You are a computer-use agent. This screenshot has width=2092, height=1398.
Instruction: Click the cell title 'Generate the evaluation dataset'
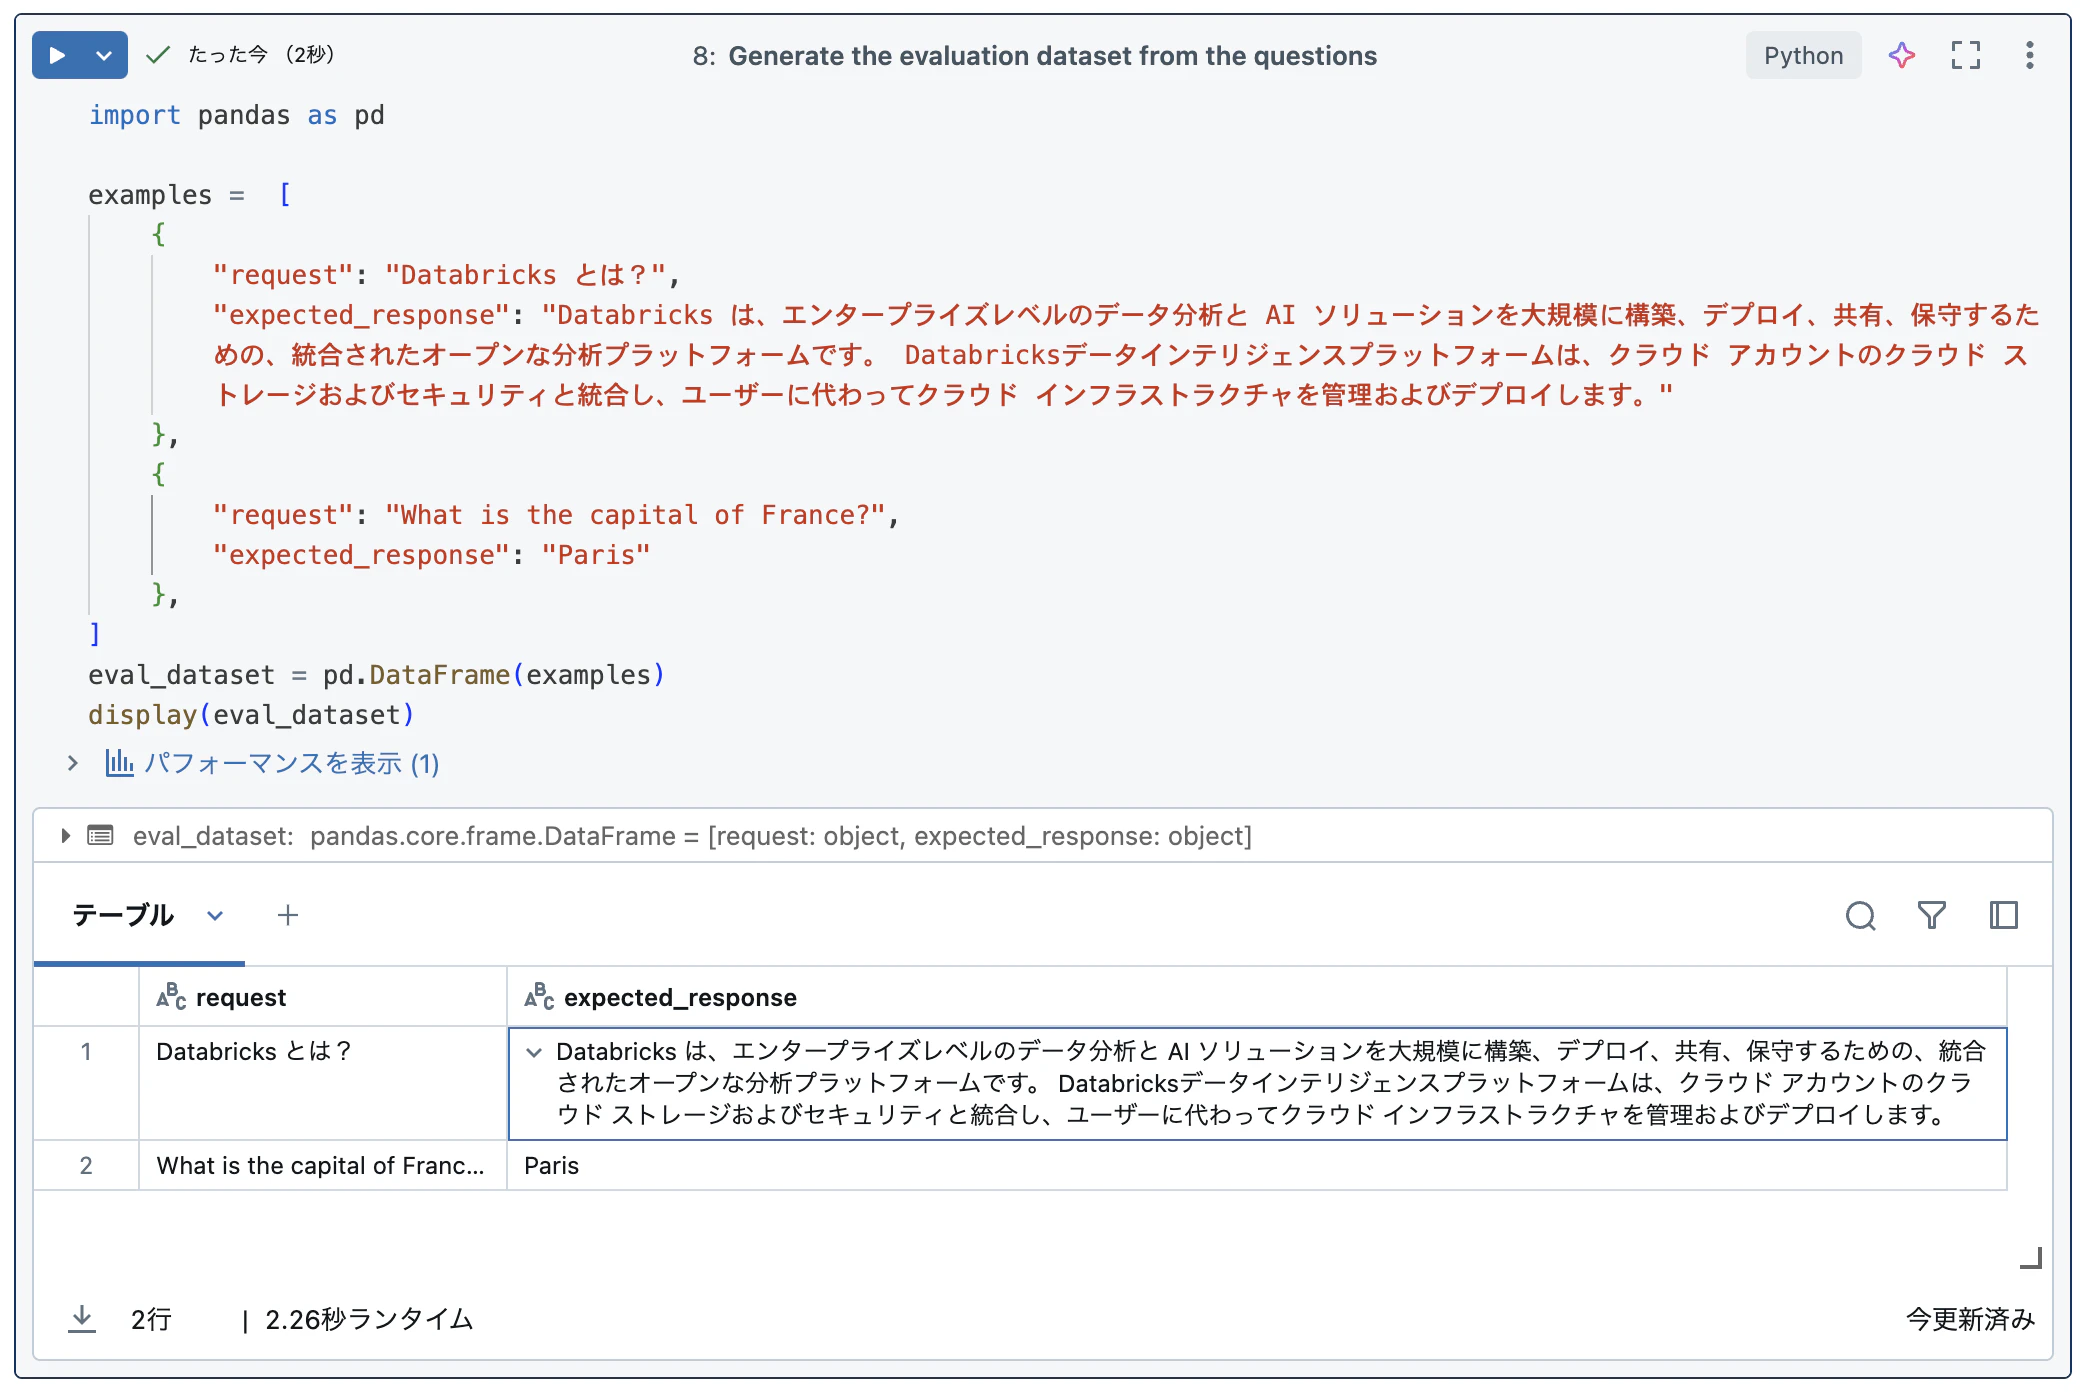pos(1052,56)
